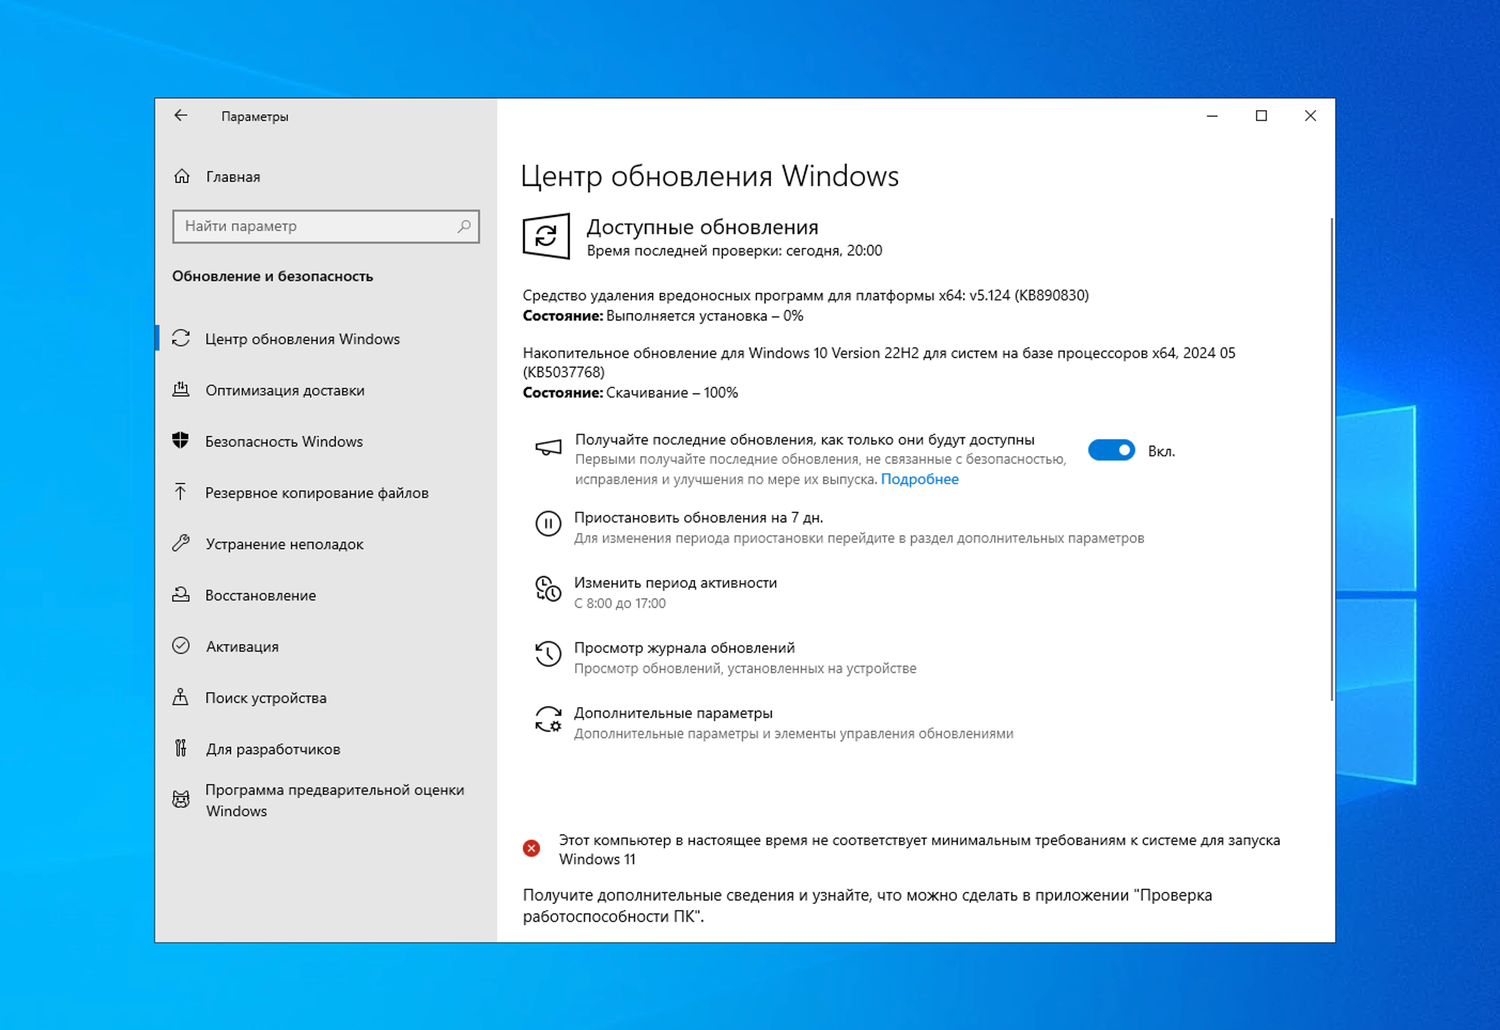
Task: Open Восстановление section
Action: coord(261,595)
